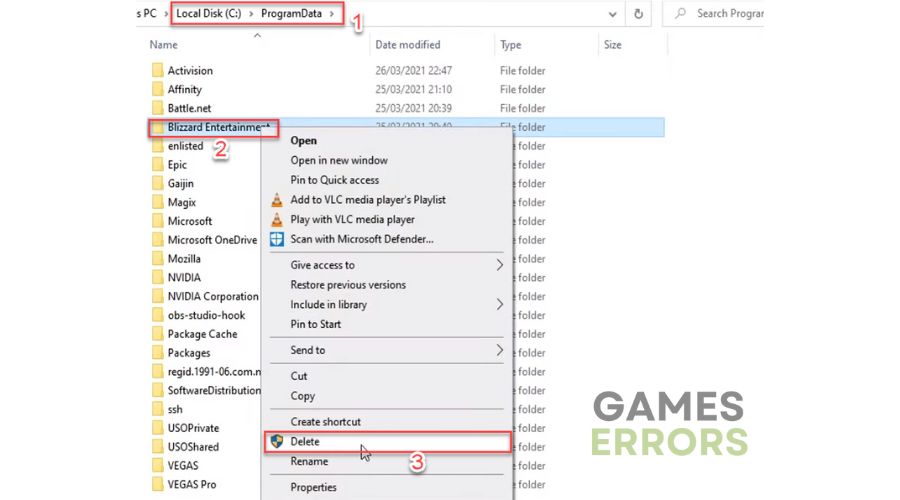Image resolution: width=900 pixels, height=500 pixels.
Task: Expand the Send to submenu arrow
Action: click(x=499, y=350)
